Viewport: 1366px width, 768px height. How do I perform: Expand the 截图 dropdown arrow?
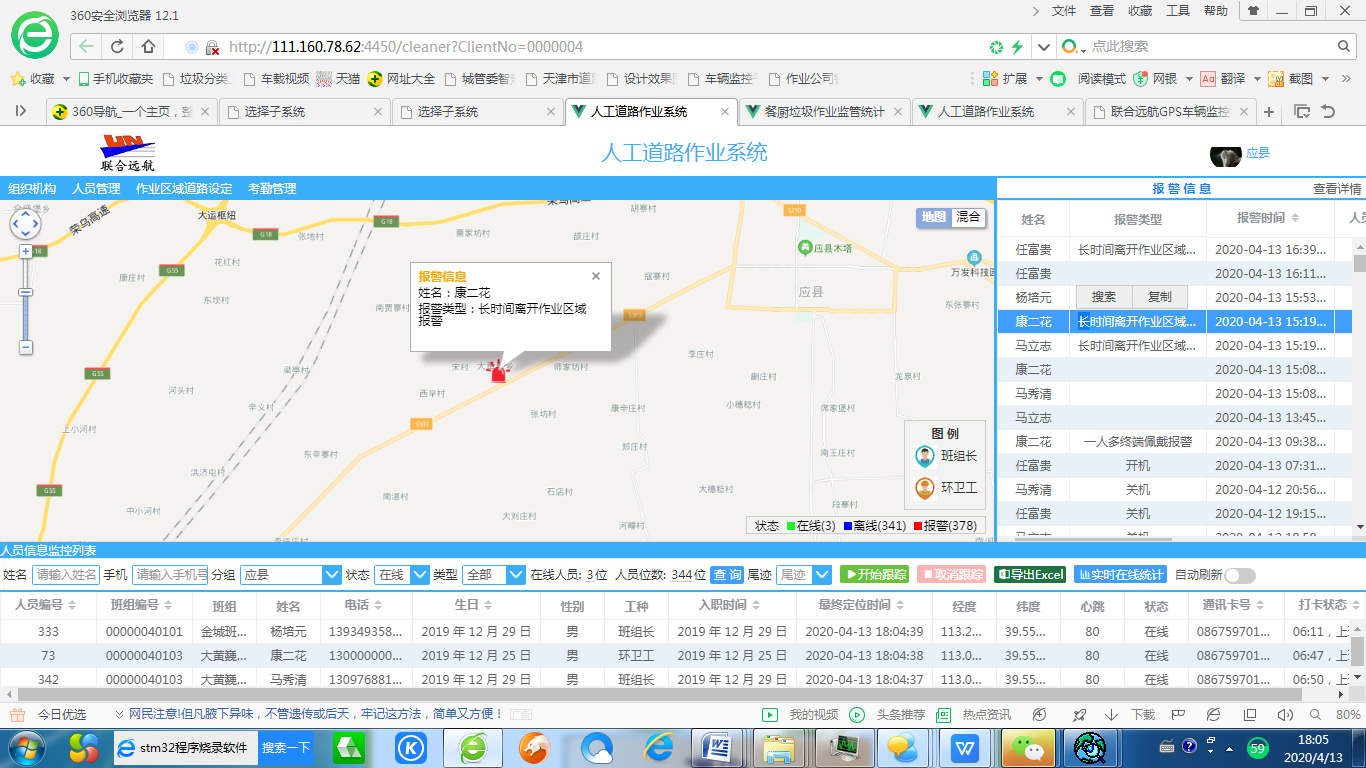1326,78
